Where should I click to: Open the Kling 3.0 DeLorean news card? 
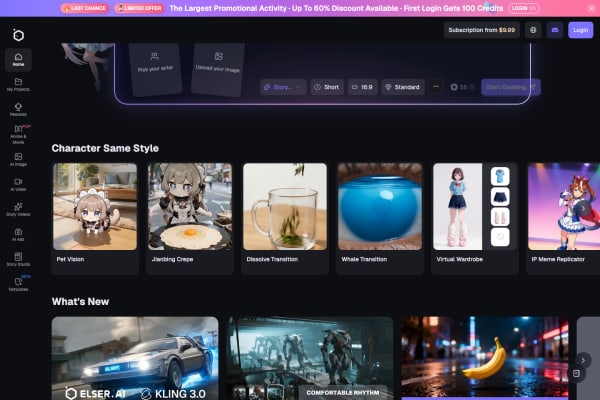(x=135, y=358)
